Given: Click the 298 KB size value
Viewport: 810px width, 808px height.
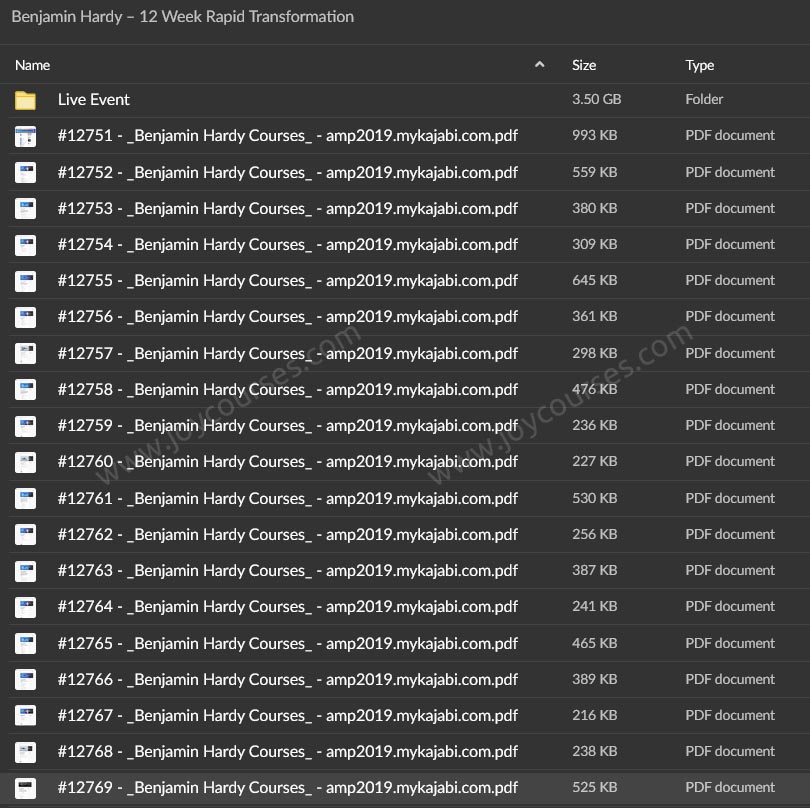Looking at the screenshot, I should pyautogui.click(x=595, y=353).
